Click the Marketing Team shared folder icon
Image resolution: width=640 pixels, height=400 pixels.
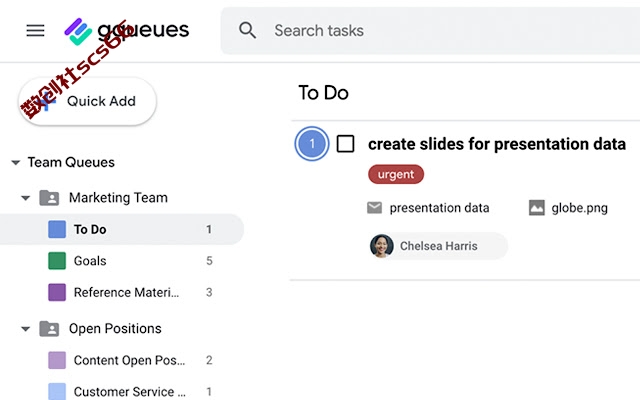[49, 198]
